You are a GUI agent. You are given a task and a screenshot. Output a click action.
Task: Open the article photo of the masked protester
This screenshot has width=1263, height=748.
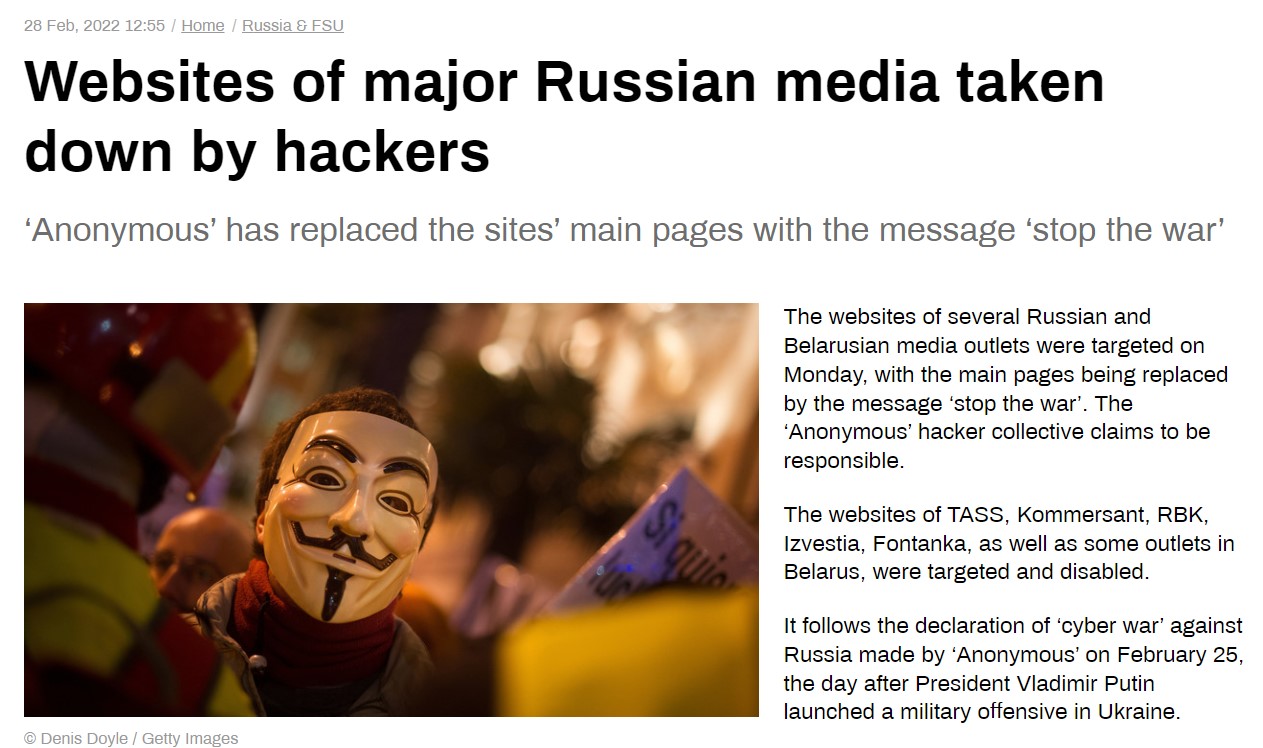pos(391,509)
